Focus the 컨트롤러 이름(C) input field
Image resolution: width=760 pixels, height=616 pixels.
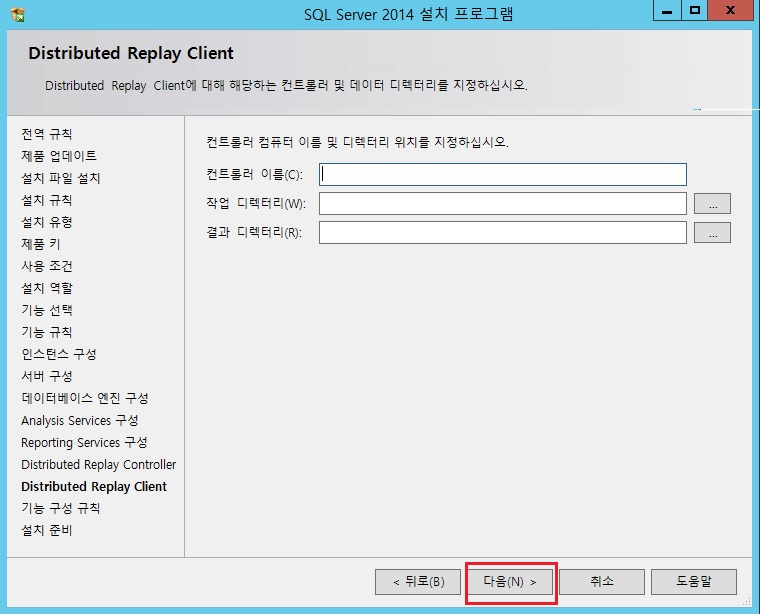point(503,174)
